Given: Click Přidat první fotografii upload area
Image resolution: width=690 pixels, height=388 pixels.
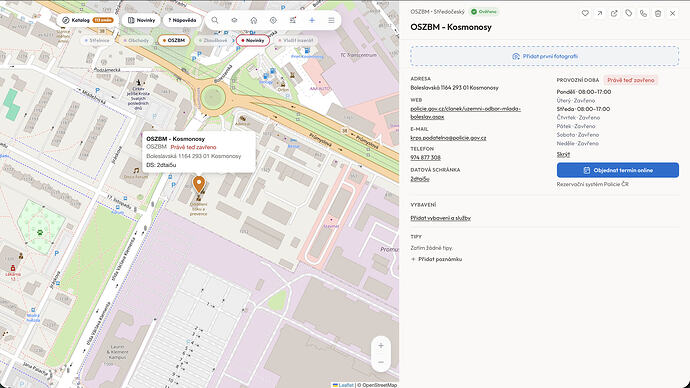Looking at the screenshot, I should (545, 56).
